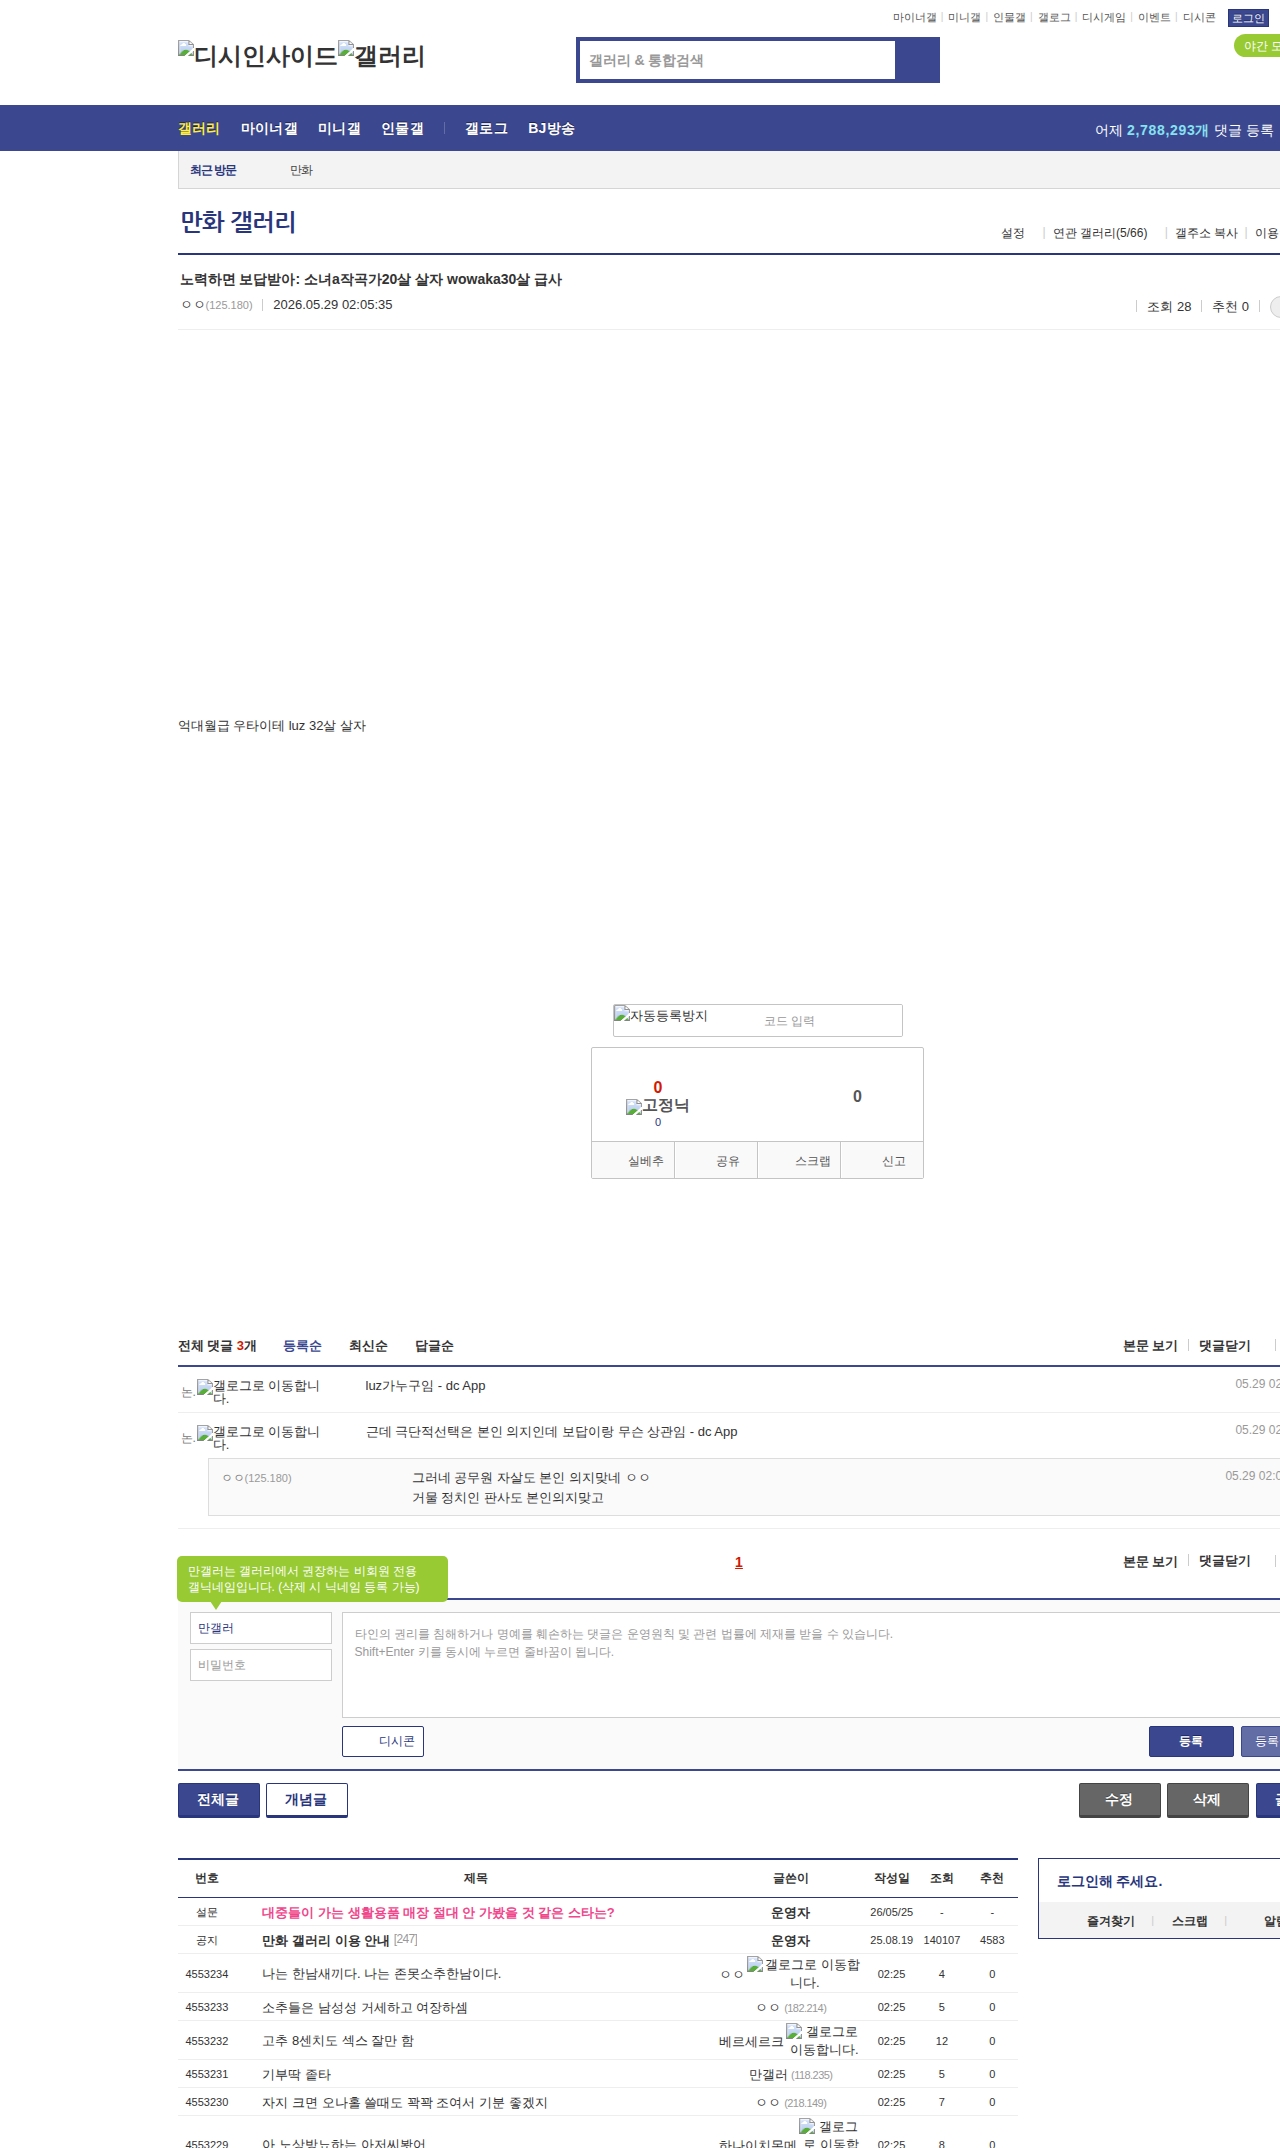Click post author ㅇㅇ(125.180) under the title
This screenshot has width=1280, height=2148.
pyautogui.click(x=217, y=305)
